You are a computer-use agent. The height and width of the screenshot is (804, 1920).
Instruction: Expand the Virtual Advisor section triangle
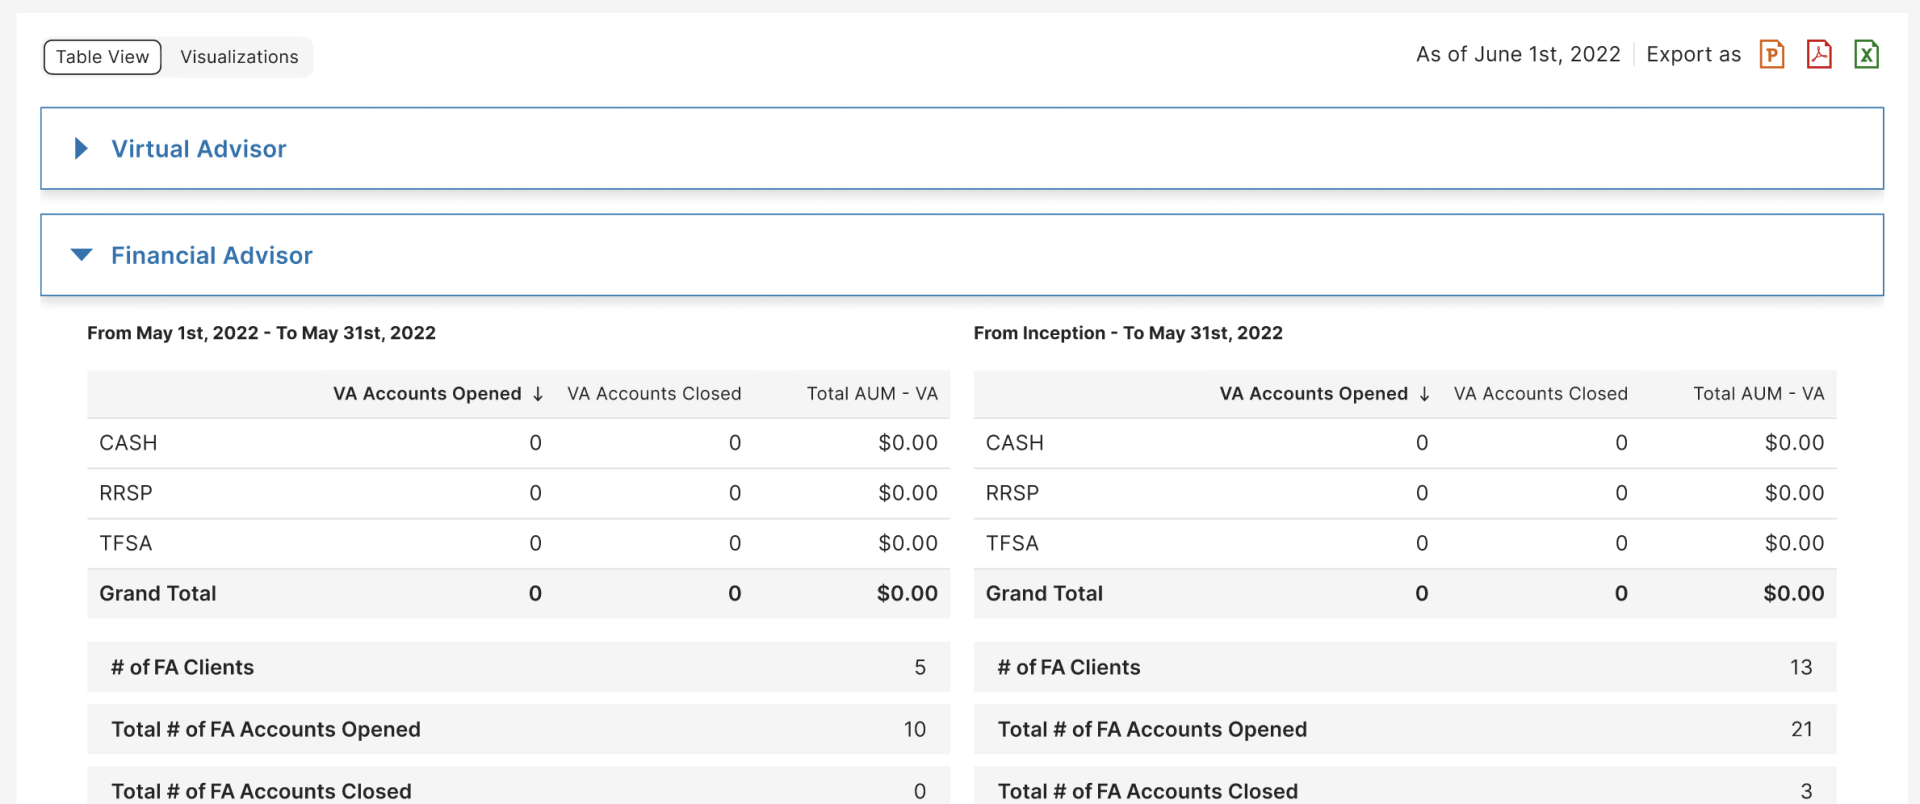(x=81, y=149)
